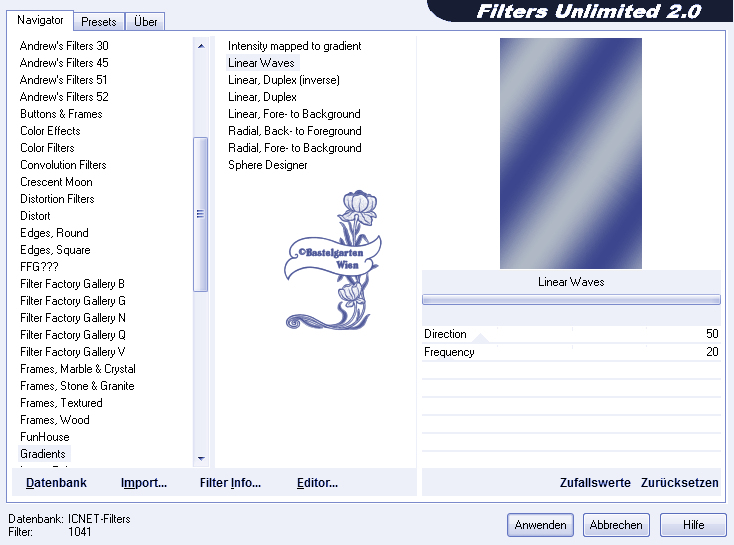Select FunHouse category
Screen dimensions: 734x545
[44, 437]
